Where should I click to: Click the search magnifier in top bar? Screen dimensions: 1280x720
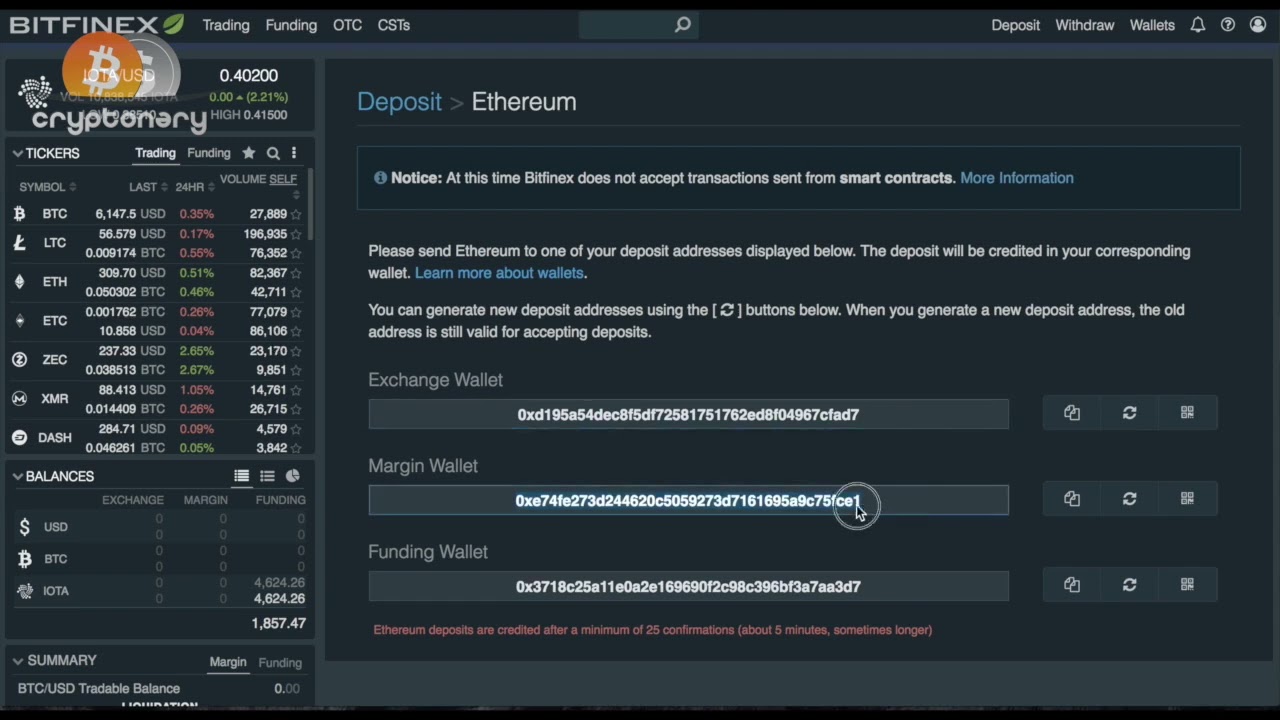tap(682, 25)
